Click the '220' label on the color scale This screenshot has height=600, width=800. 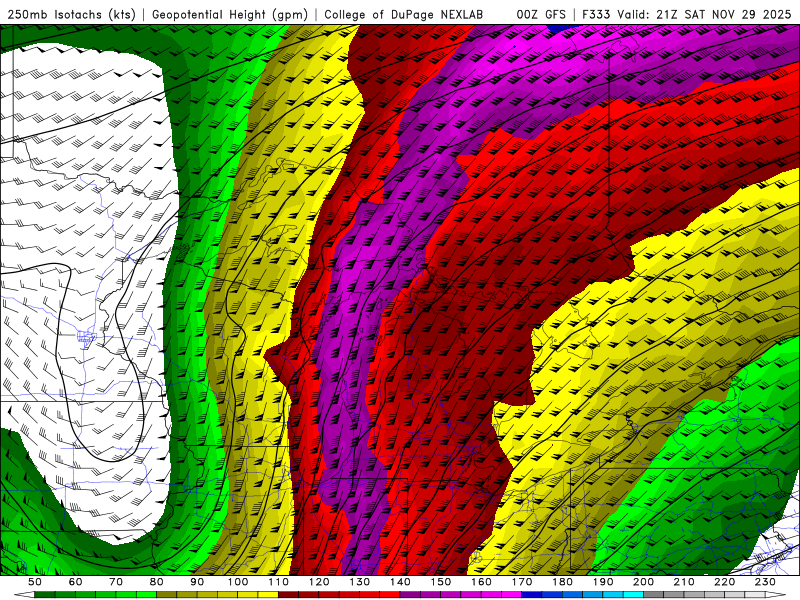point(724,582)
